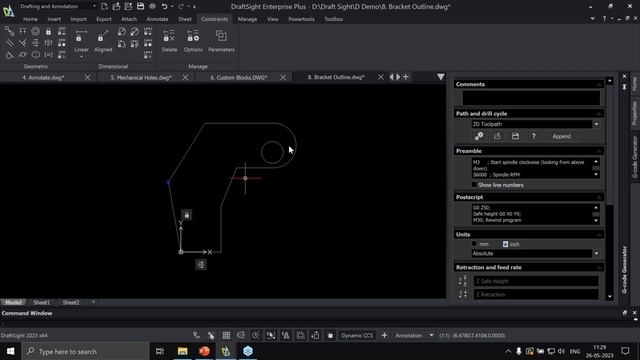
Task: Open the Powertools ribbon tab
Action: point(301,19)
